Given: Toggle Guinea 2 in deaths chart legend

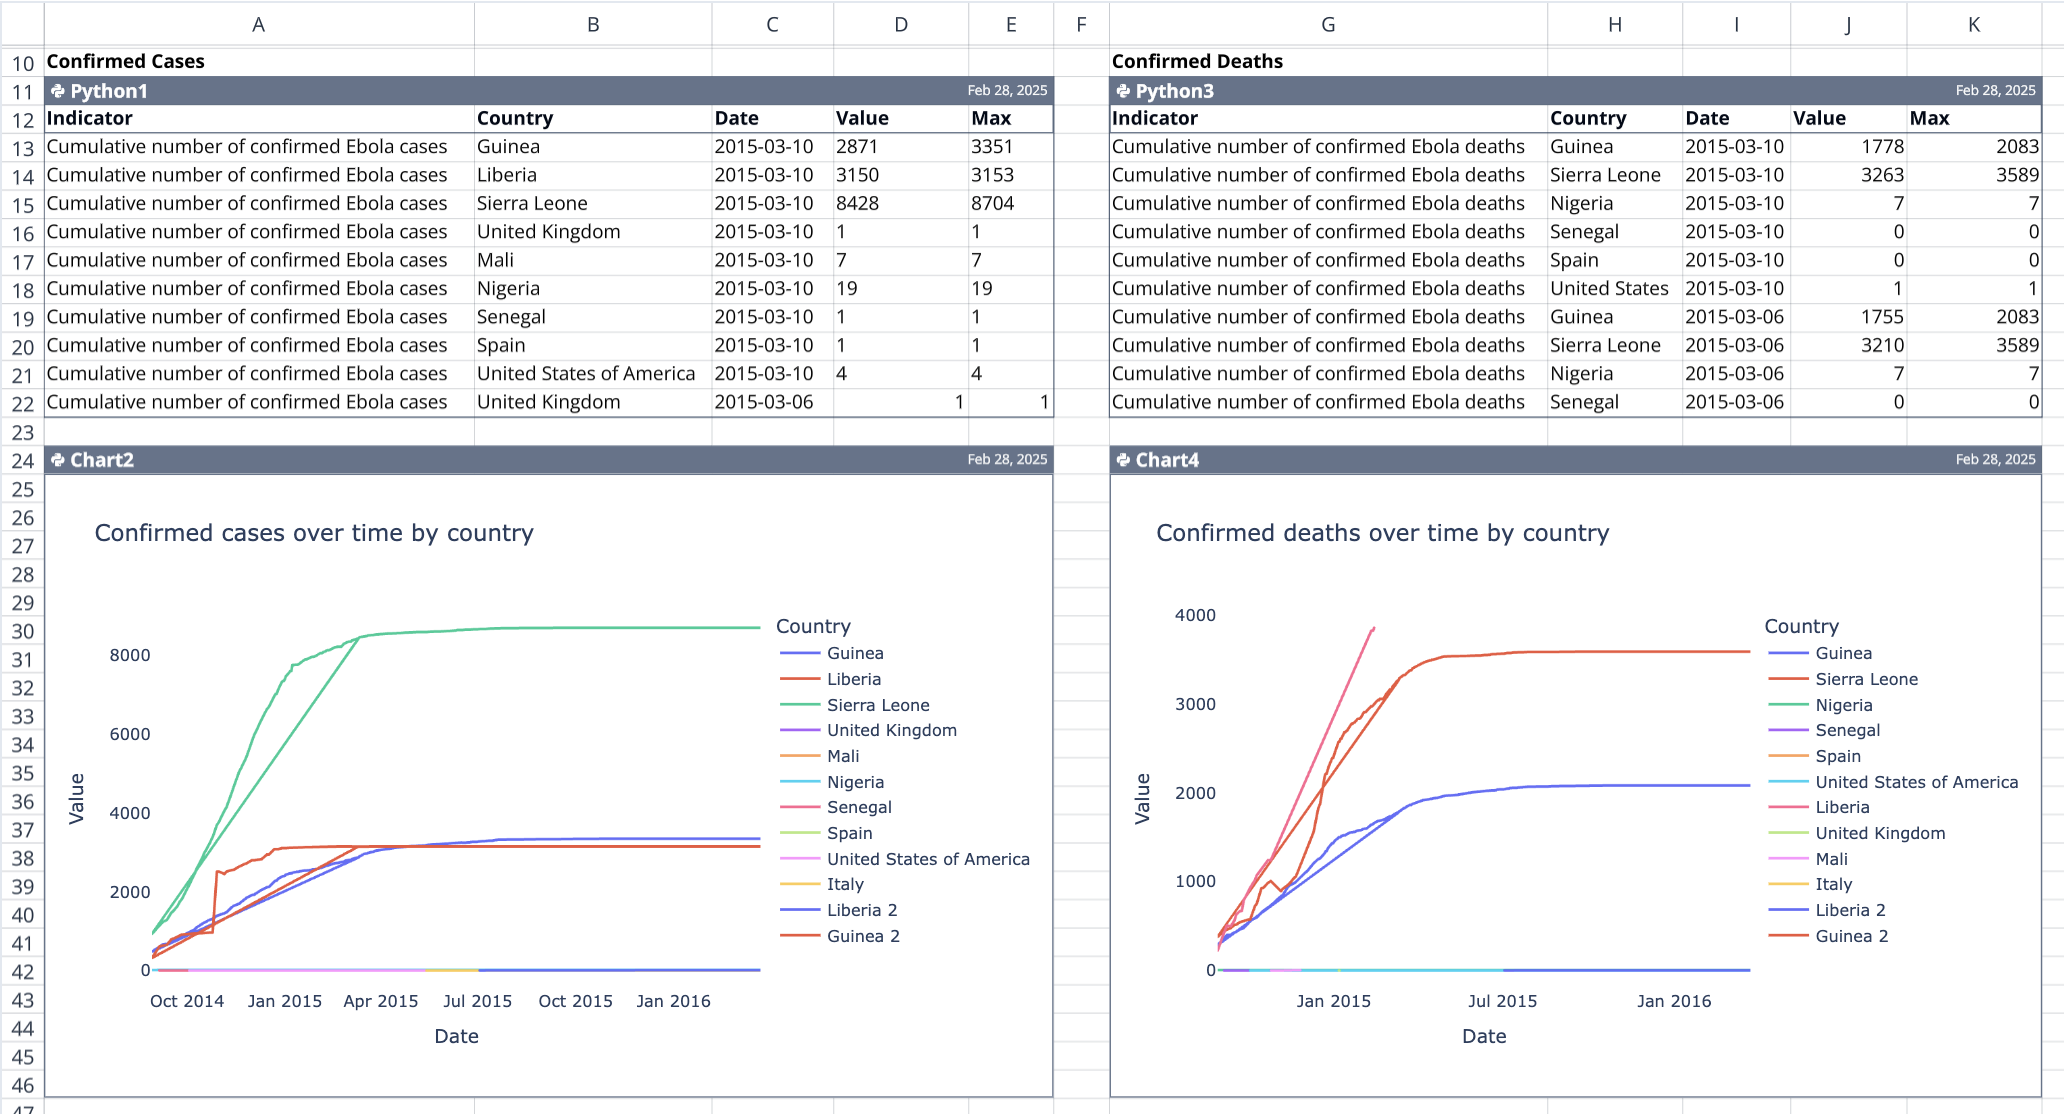Looking at the screenshot, I should coord(1851,936).
